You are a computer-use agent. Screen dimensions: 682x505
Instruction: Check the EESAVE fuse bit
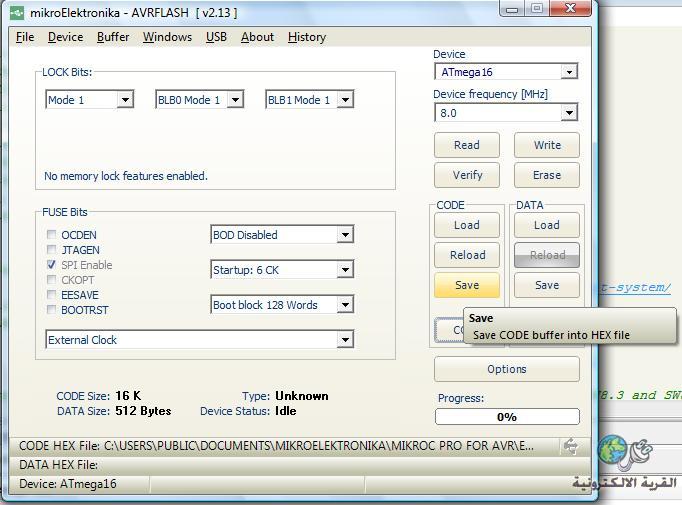pos(51,294)
